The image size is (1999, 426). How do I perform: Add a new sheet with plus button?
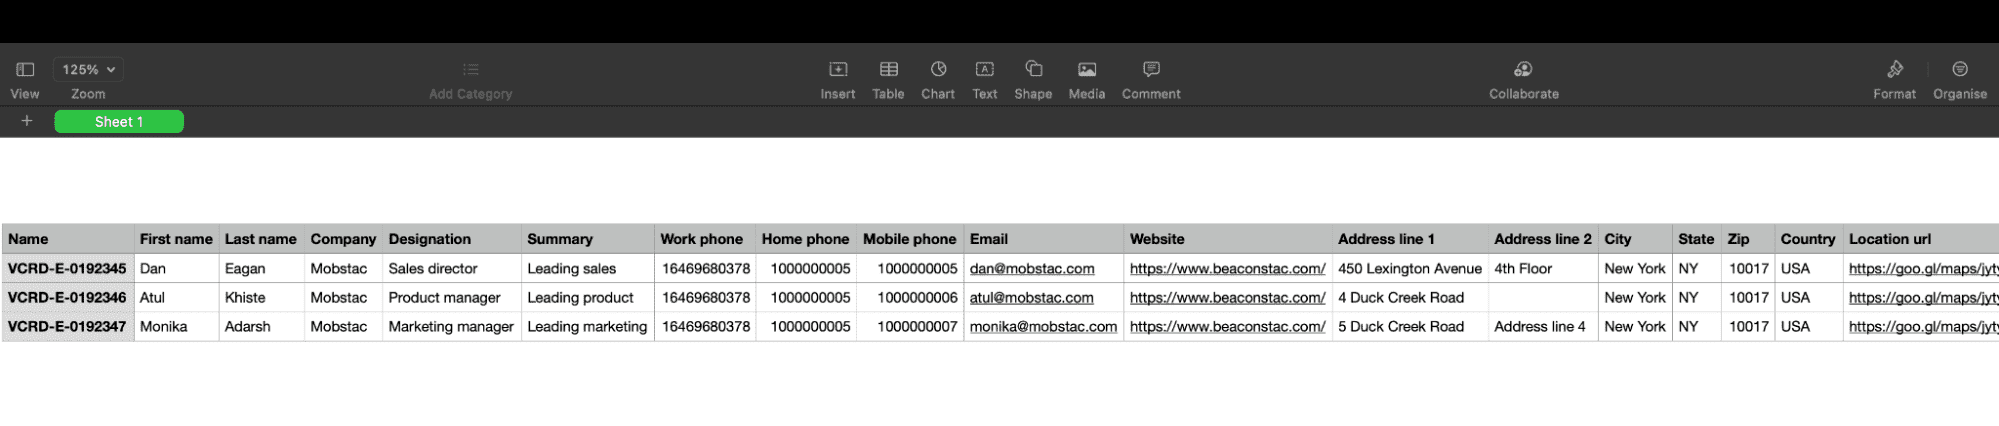(x=27, y=121)
